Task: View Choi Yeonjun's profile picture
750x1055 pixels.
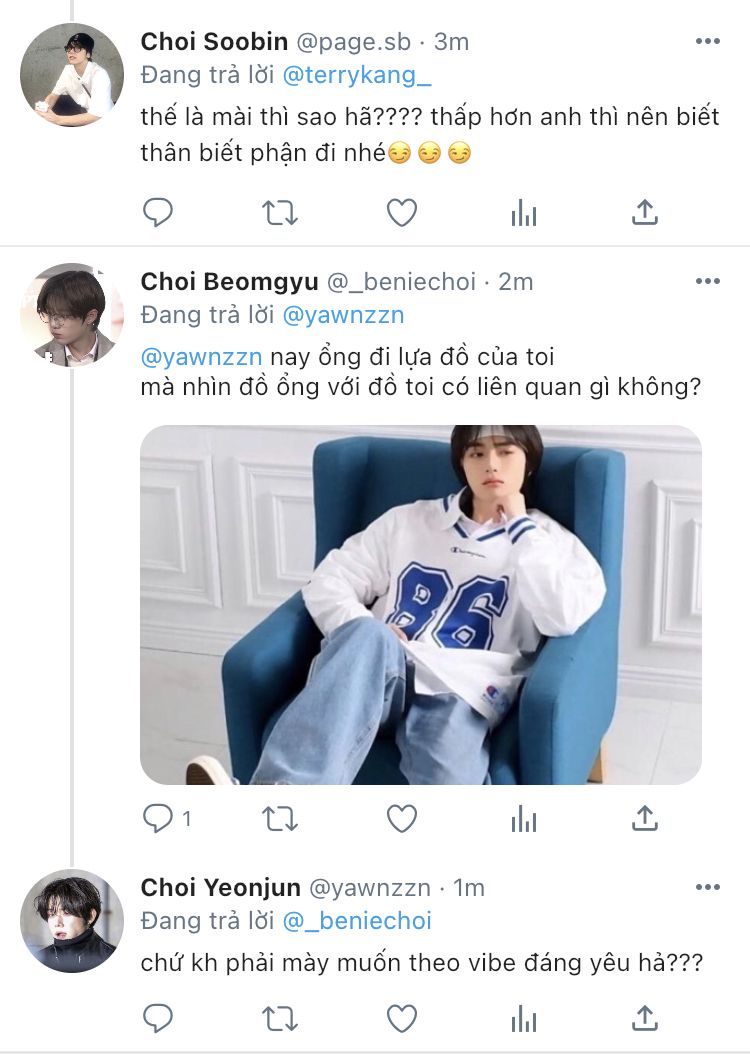Action: point(71,920)
